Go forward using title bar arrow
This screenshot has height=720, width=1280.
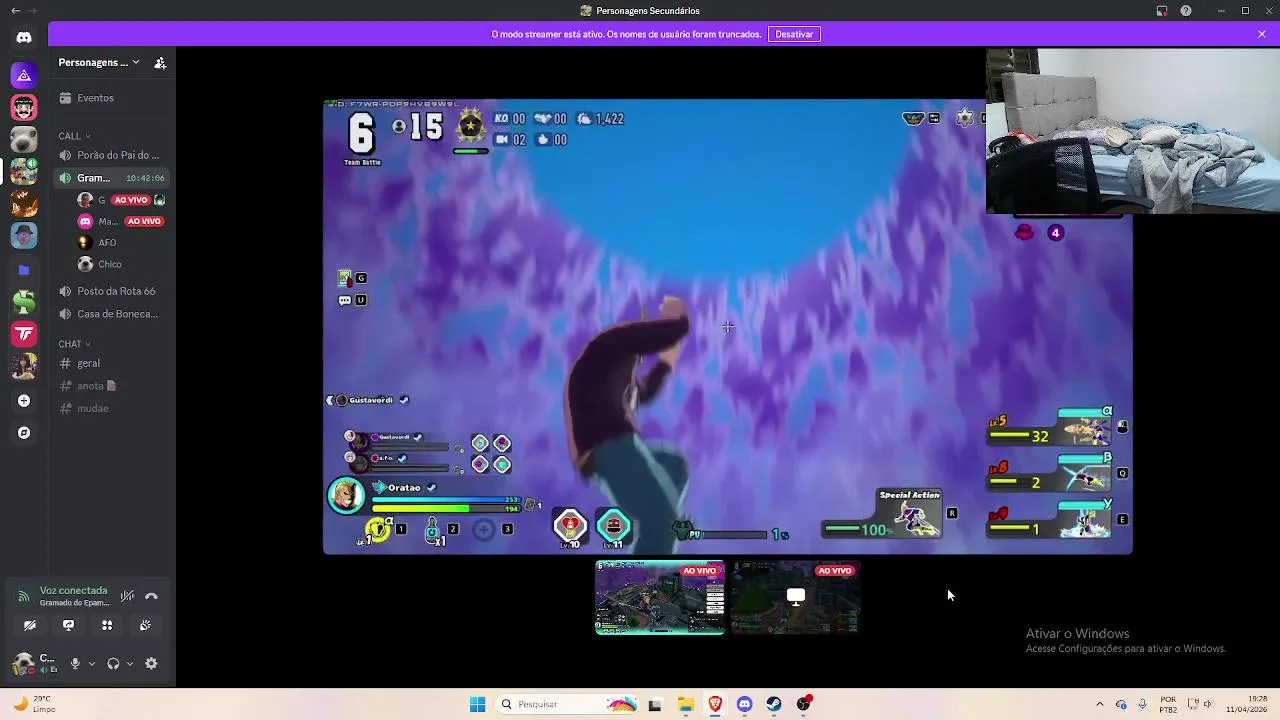[x=33, y=10]
